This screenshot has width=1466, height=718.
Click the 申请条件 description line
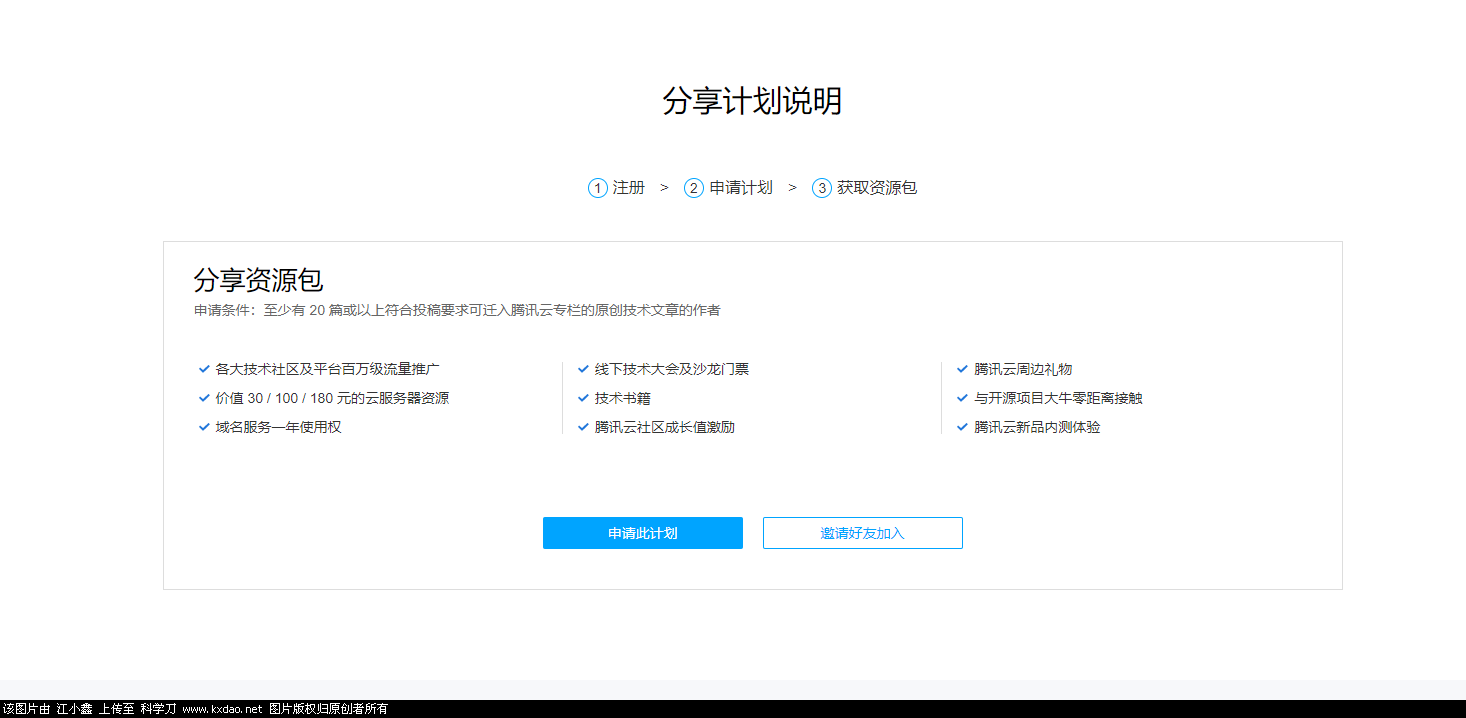click(x=457, y=310)
